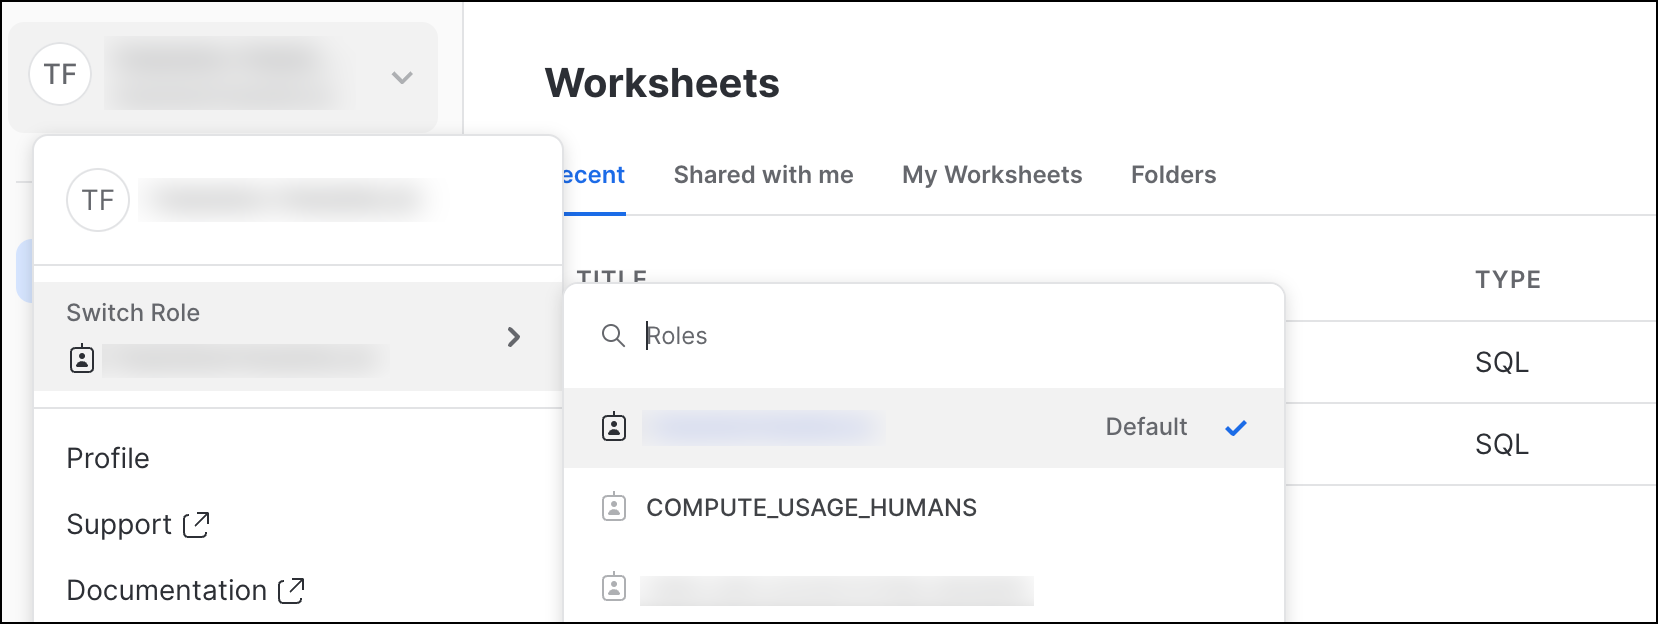Click the TF avatar inside user menu
The height and width of the screenshot is (624, 1658).
tap(98, 200)
